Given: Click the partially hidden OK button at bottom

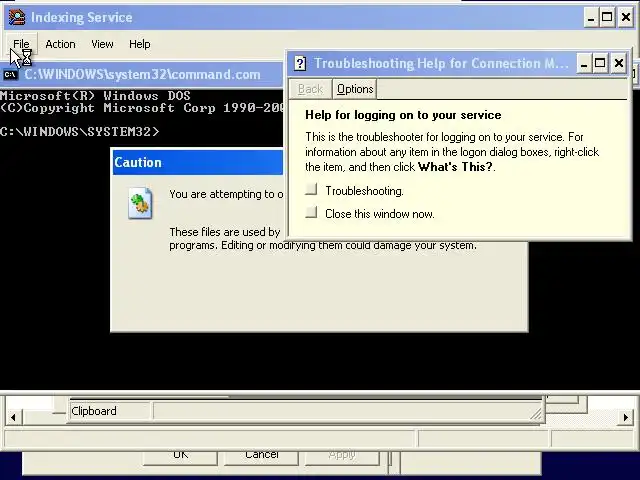Looking at the screenshot, I should (x=180, y=457).
